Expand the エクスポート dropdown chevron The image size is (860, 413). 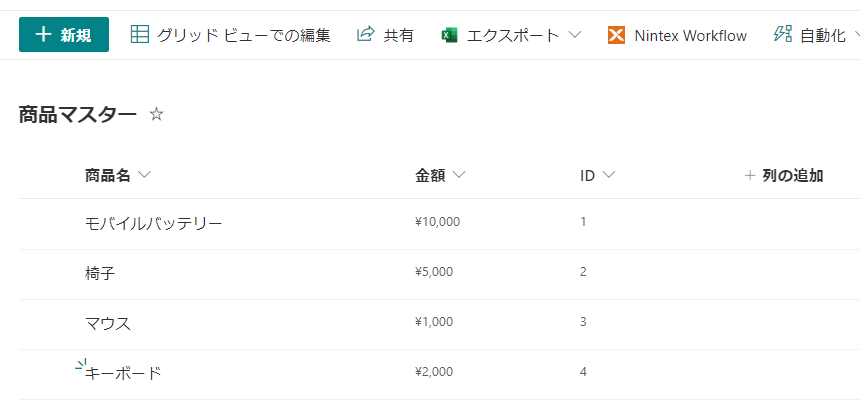[x=575, y=35]
